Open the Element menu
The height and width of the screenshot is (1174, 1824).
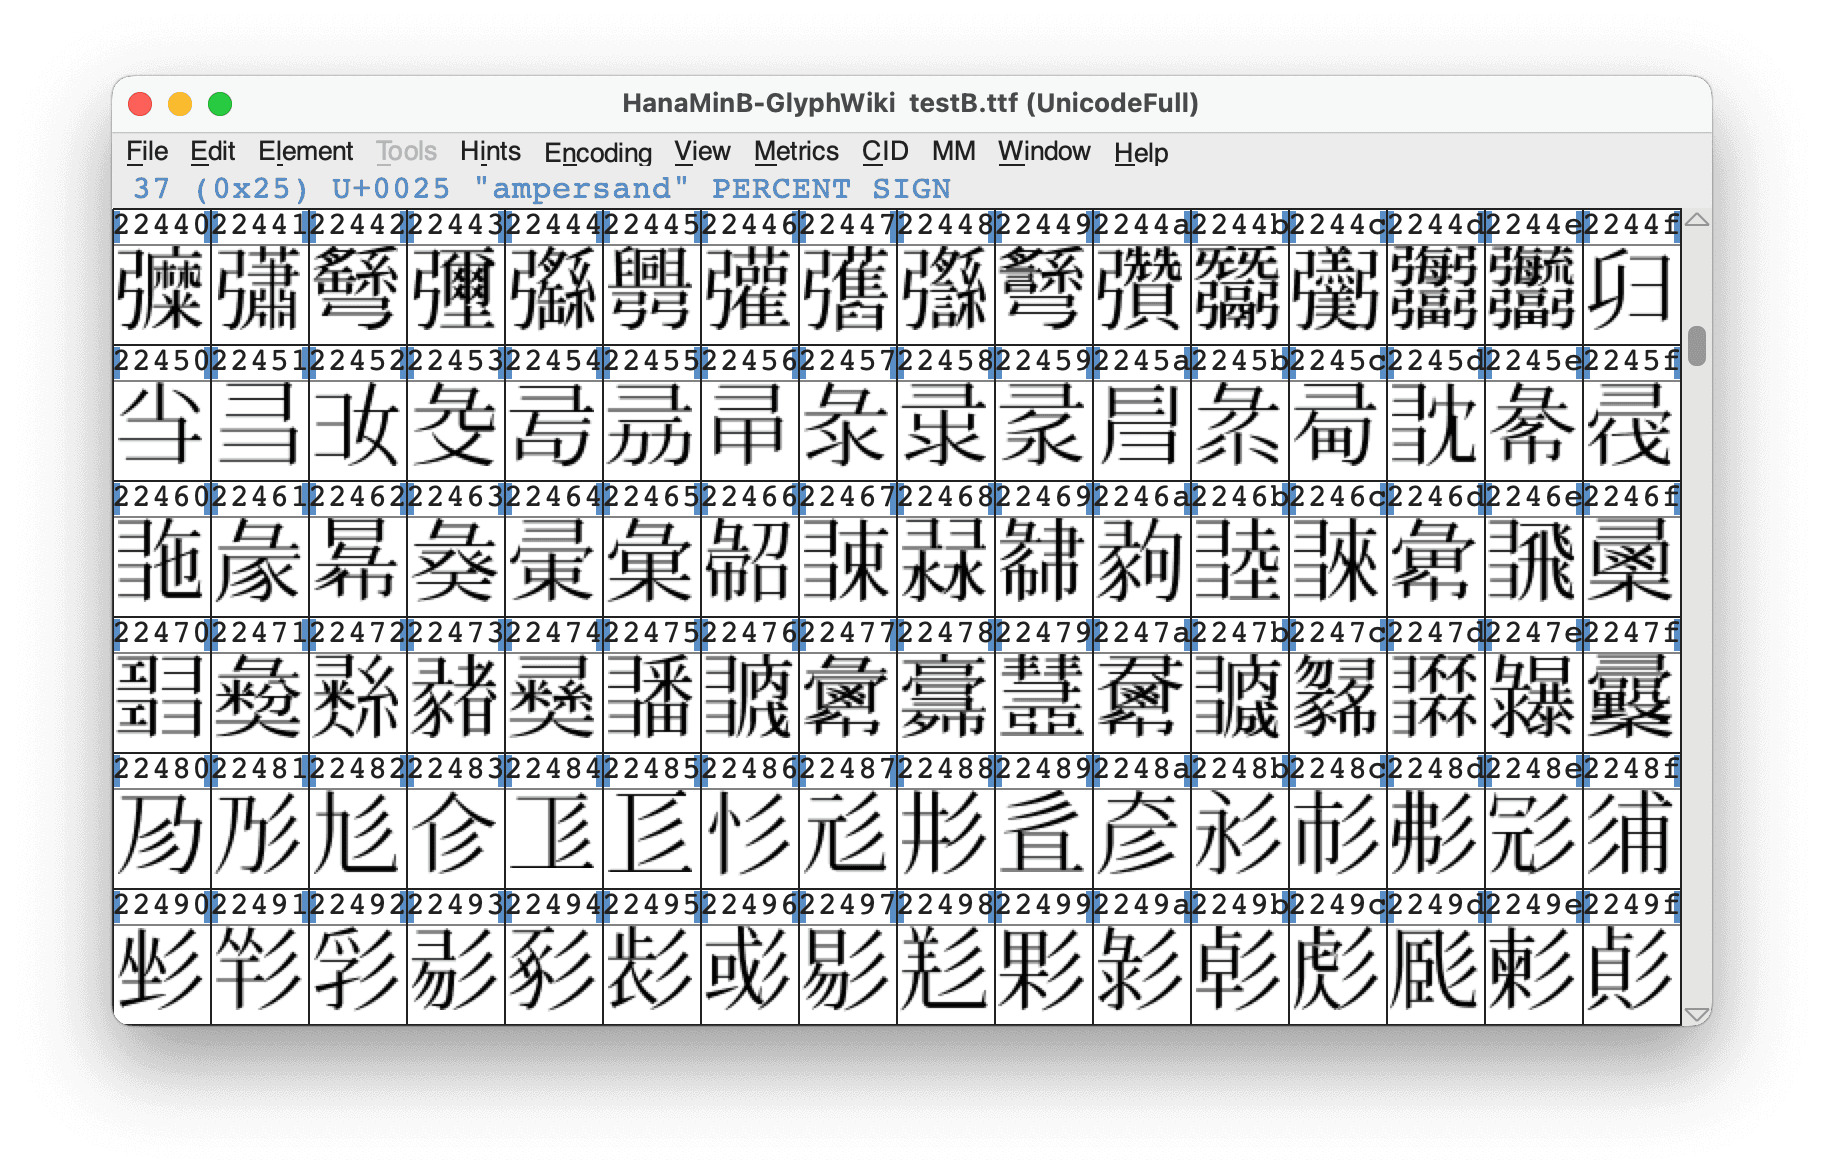coord(305,152)
